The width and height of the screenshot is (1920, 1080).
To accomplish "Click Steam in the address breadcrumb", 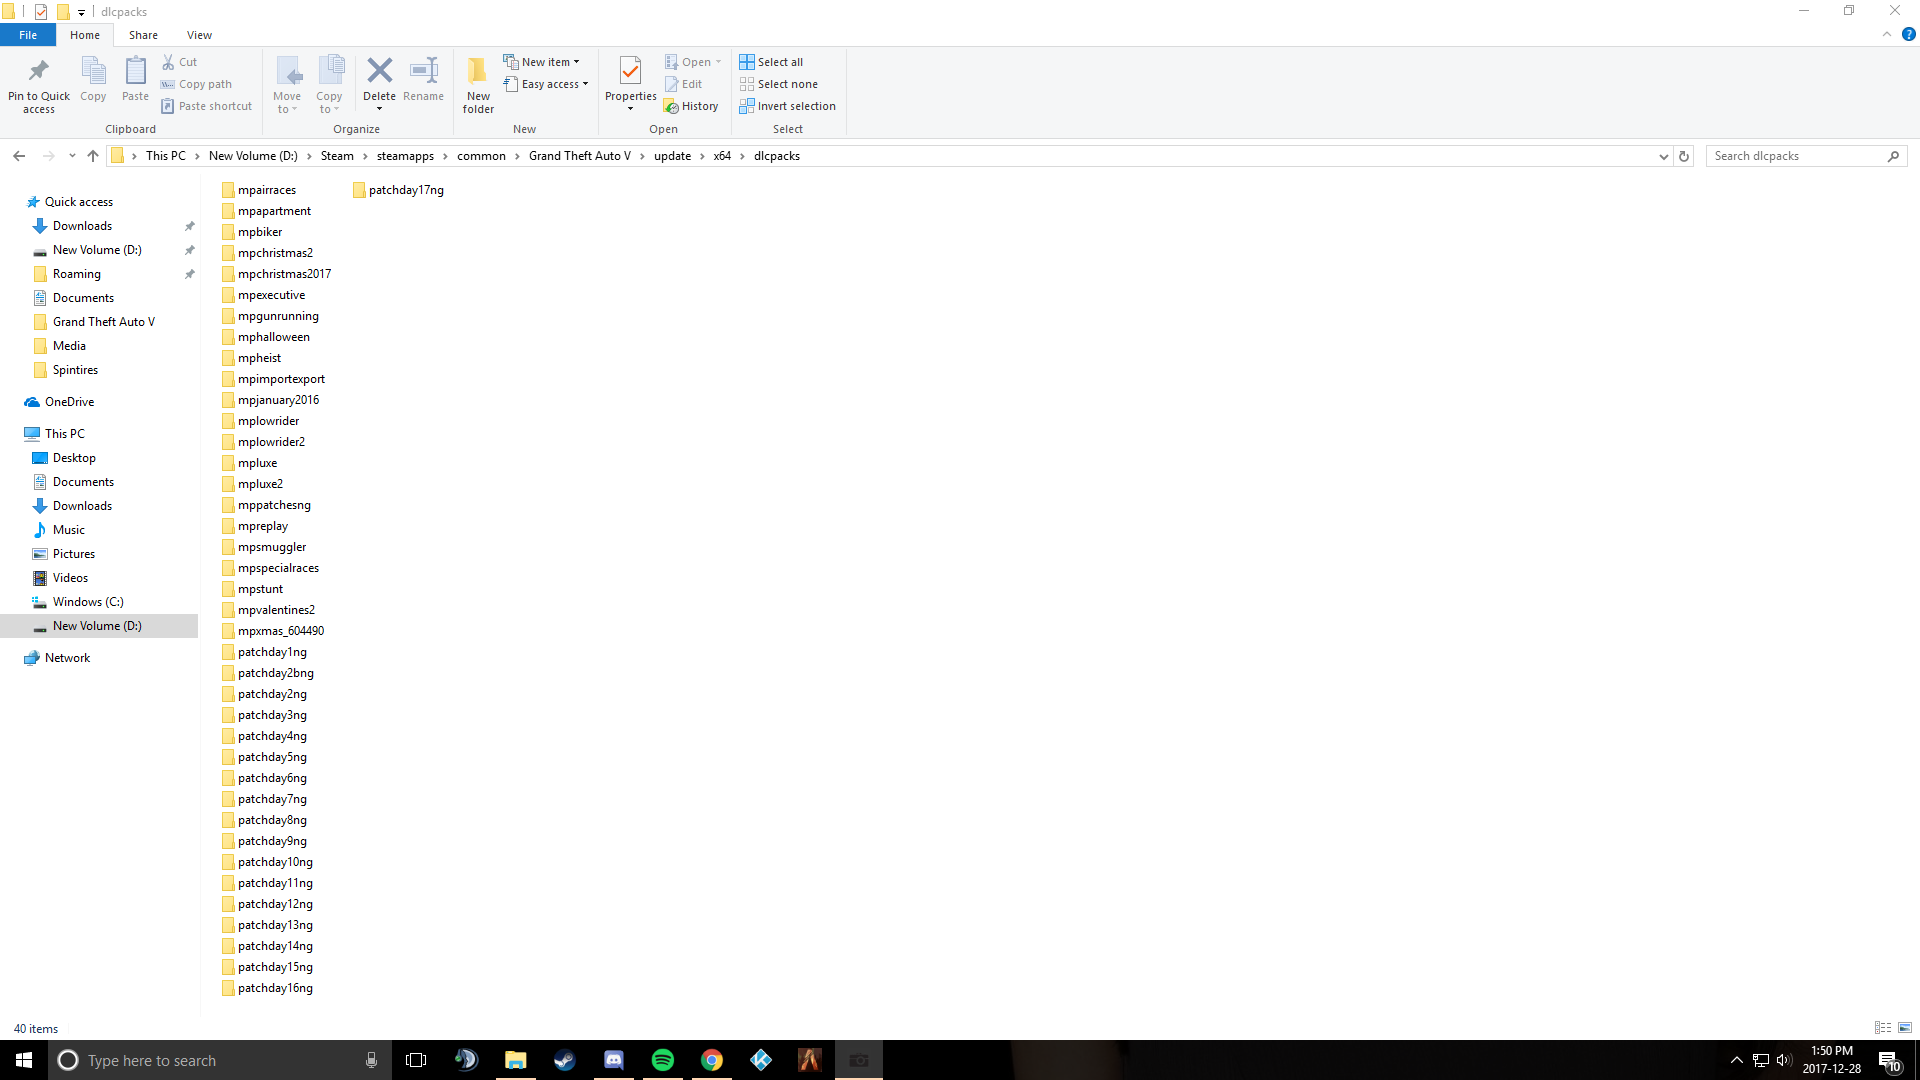I will [337, 156].
